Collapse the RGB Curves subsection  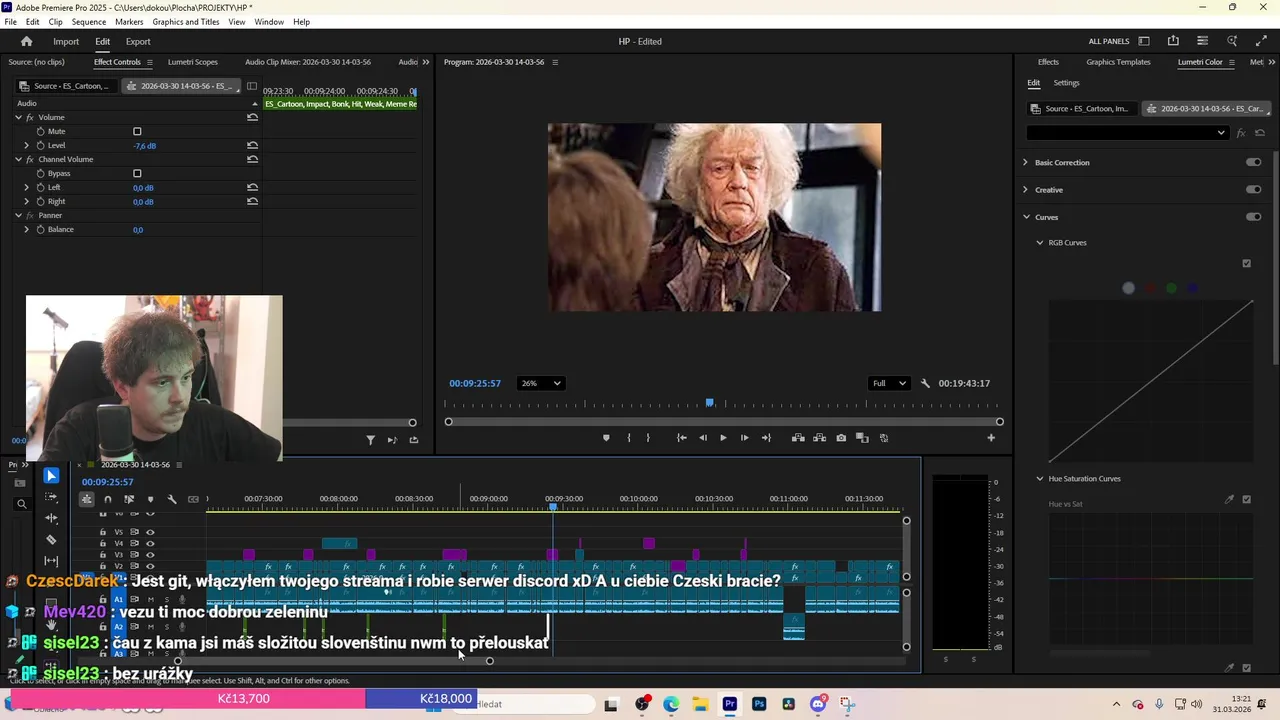coord(1040,242)
